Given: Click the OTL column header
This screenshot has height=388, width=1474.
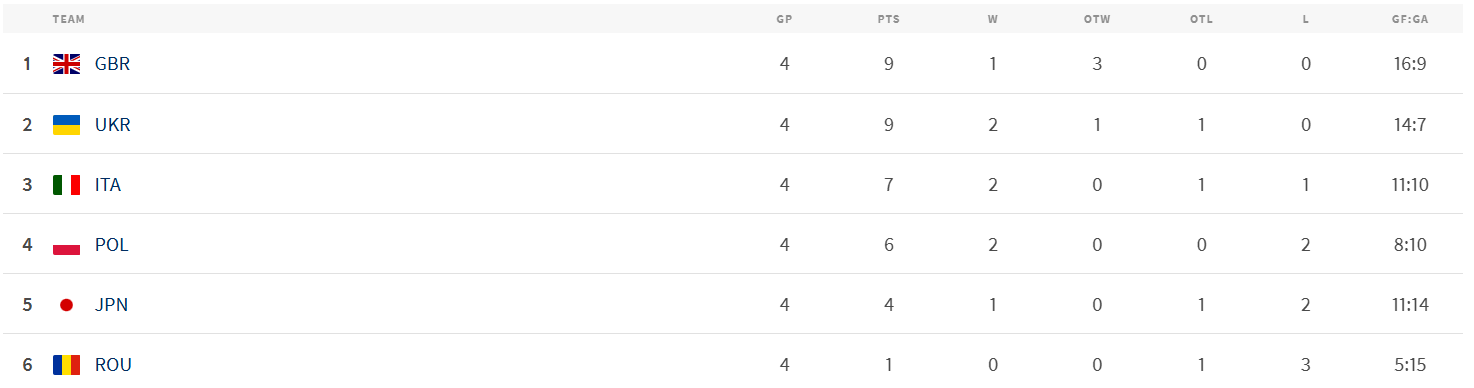Looking at the screenshot, I should (1201, 19).
